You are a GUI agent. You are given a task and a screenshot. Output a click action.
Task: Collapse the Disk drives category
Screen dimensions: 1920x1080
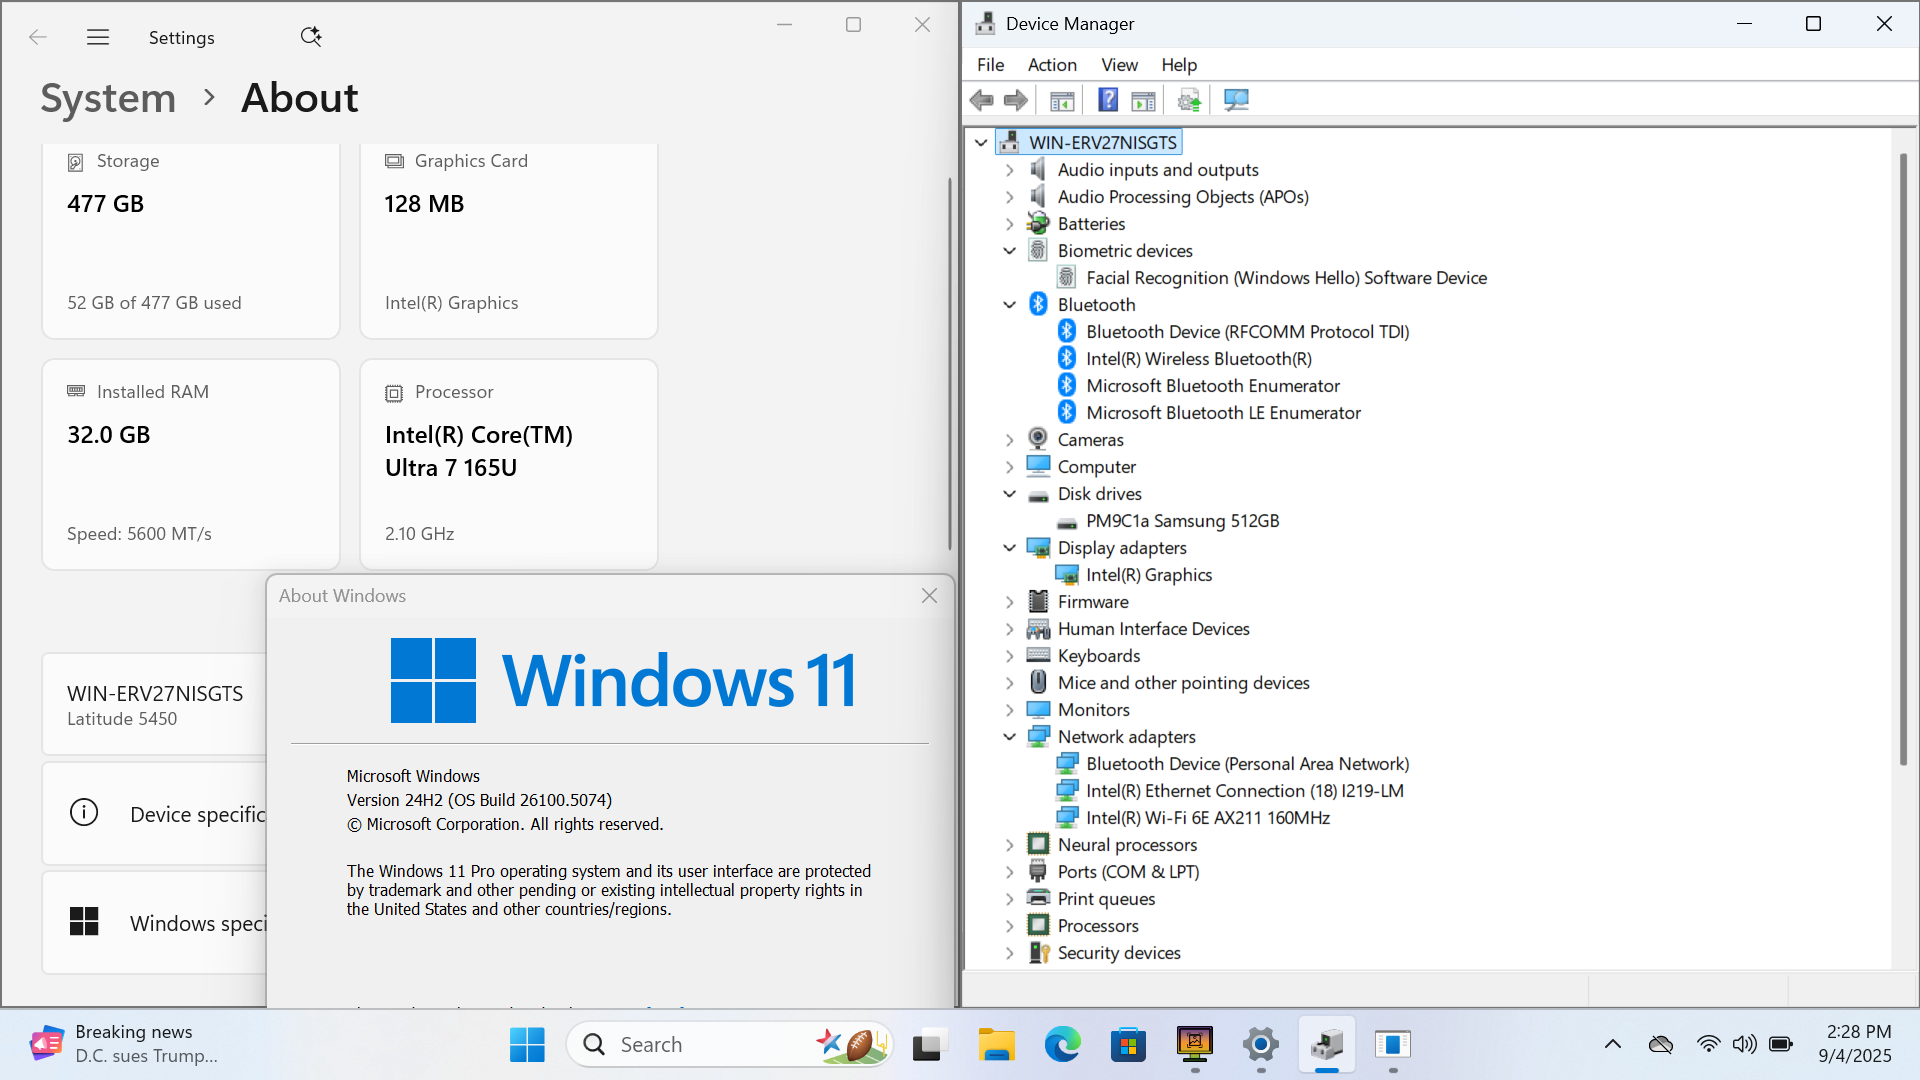pyautogui.click(x=1009, y=494)
